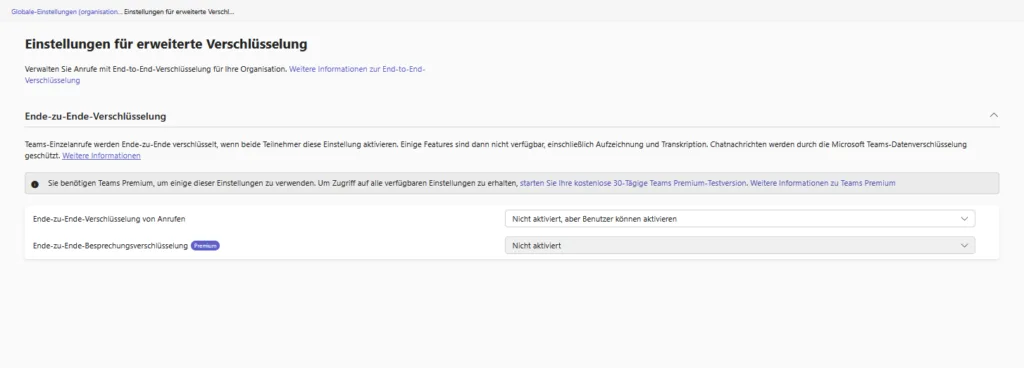Image resolution: width=1024 pixels, height=368 pixels.
Task: Click the current breadcrumb 'Einstellungen für erweiterte Verschl...'
Action: [179, 12]
